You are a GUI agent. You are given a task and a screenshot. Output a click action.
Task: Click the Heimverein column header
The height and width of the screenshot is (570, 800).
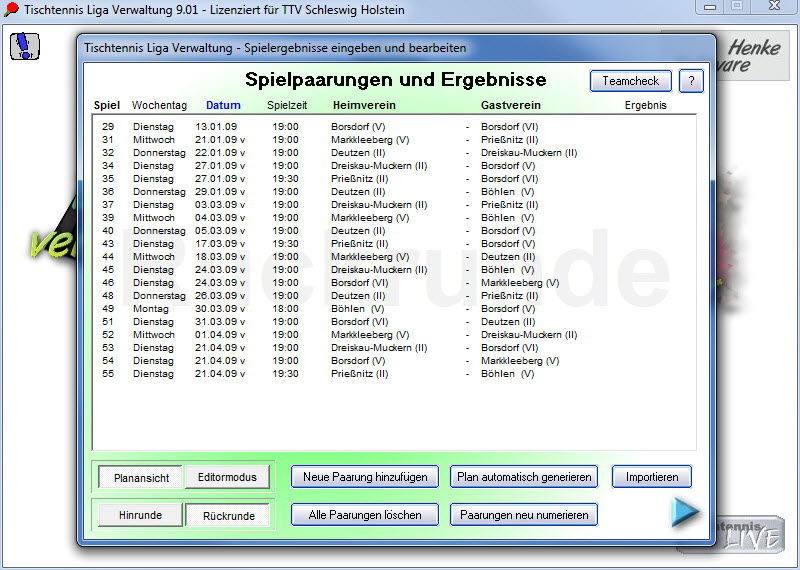(364, 105)
